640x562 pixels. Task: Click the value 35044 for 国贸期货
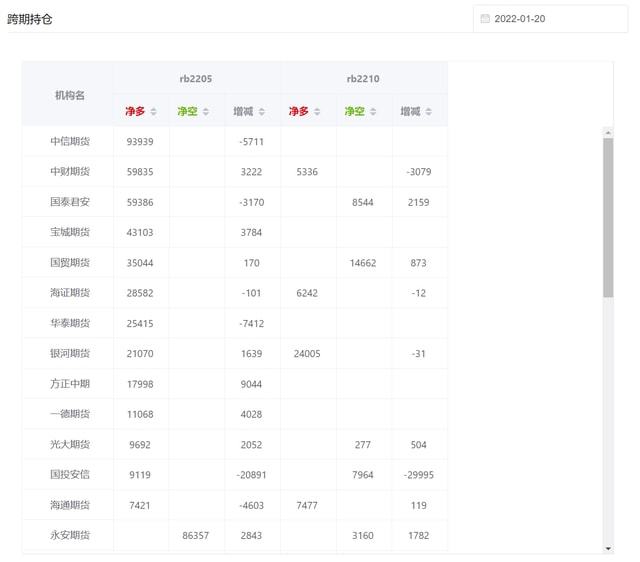coord(140,263)
